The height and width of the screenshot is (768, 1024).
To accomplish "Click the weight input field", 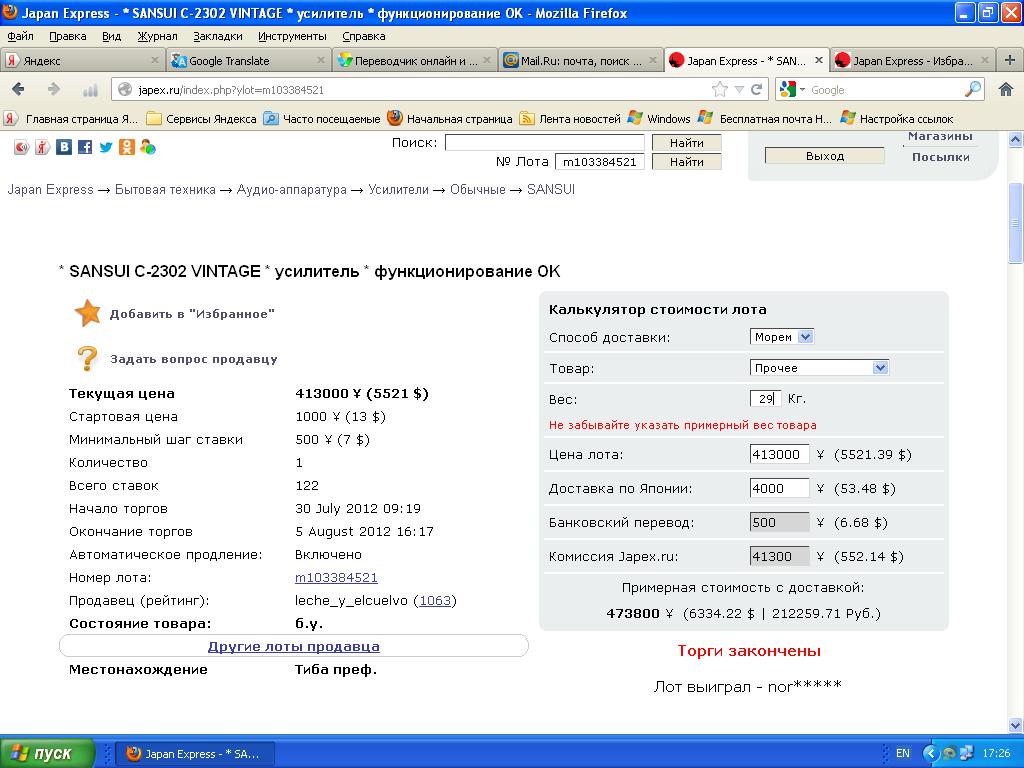I will [765, 399].
